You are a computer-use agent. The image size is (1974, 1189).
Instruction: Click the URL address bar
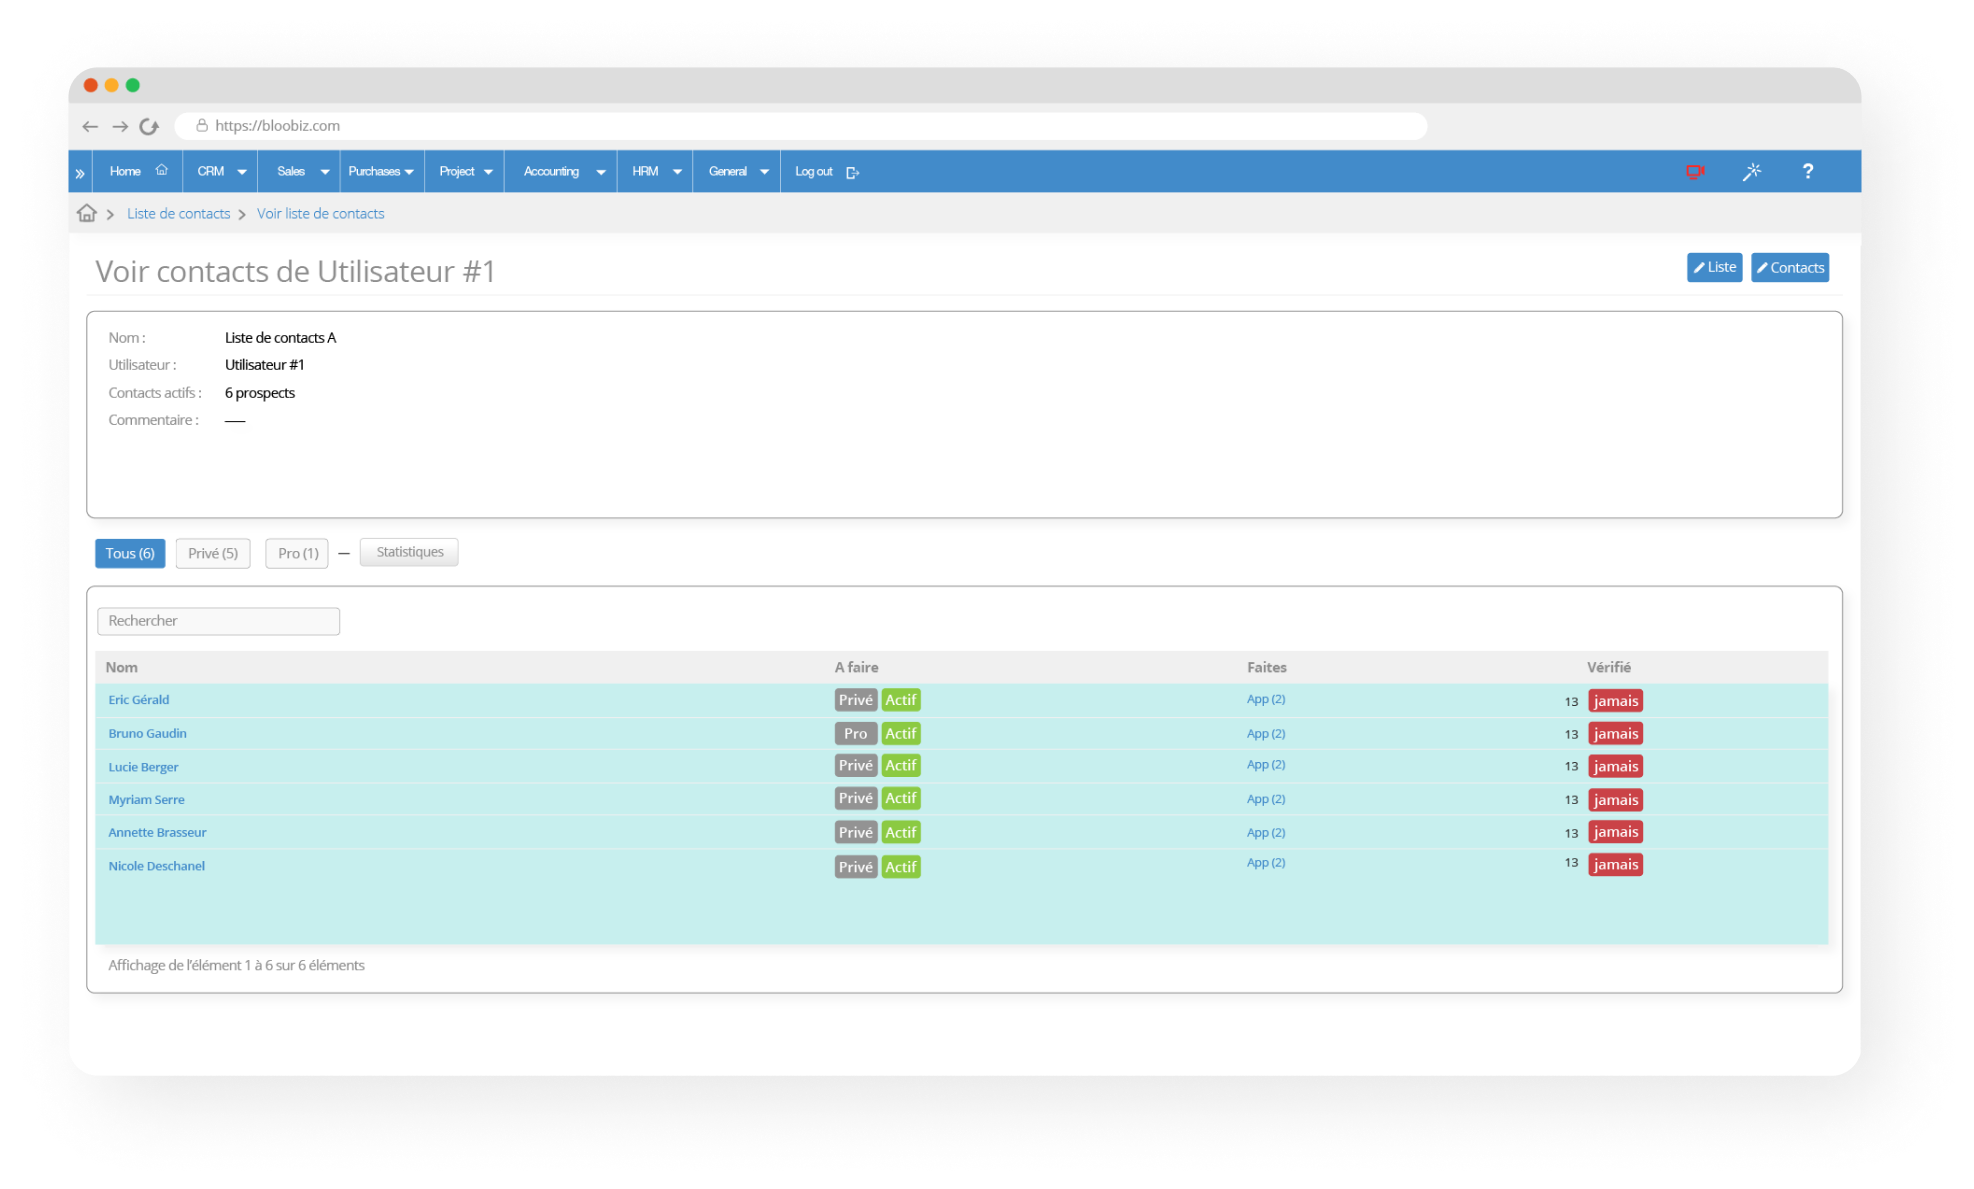tap(800, 126)
